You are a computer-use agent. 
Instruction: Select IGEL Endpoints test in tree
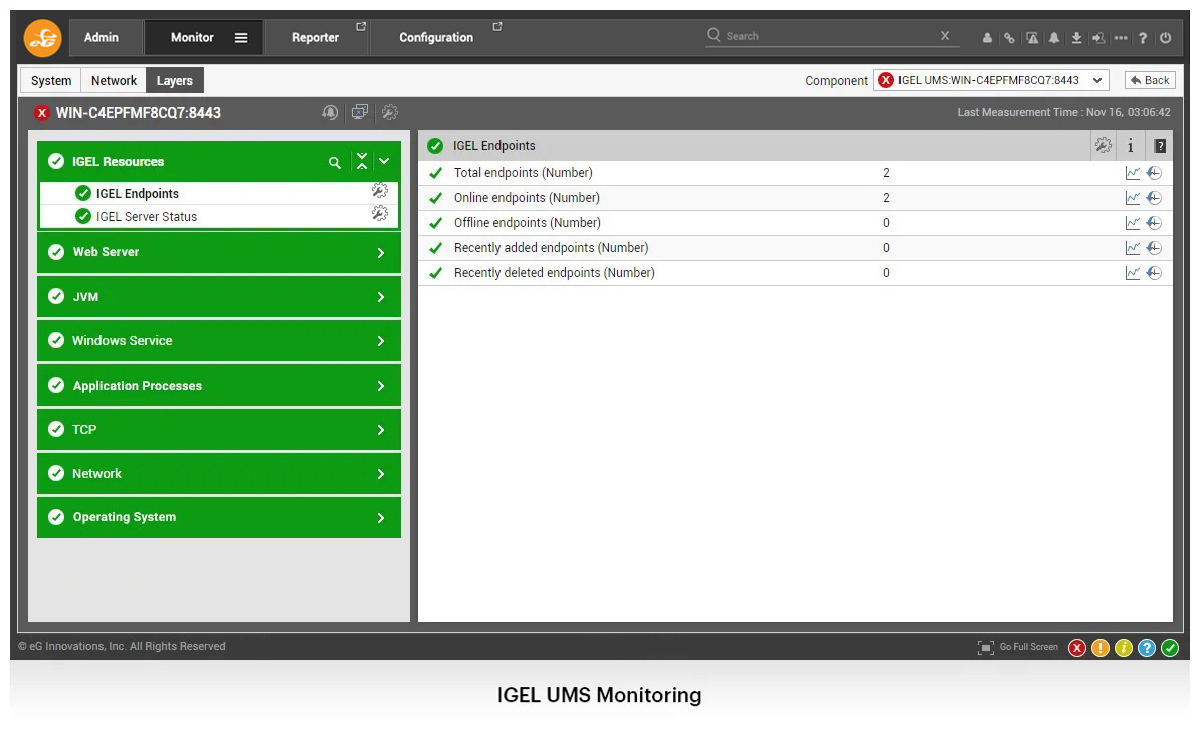137,194
